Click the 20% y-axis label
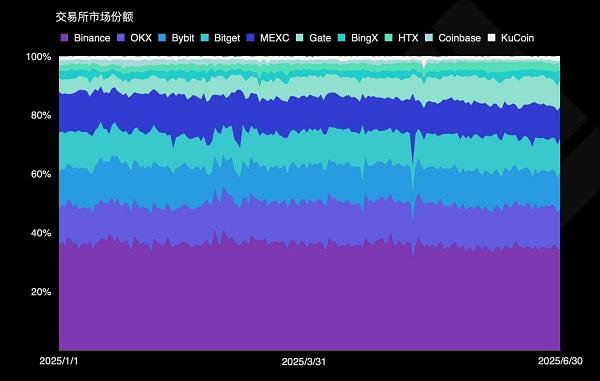600x381 pixels. 41,292
